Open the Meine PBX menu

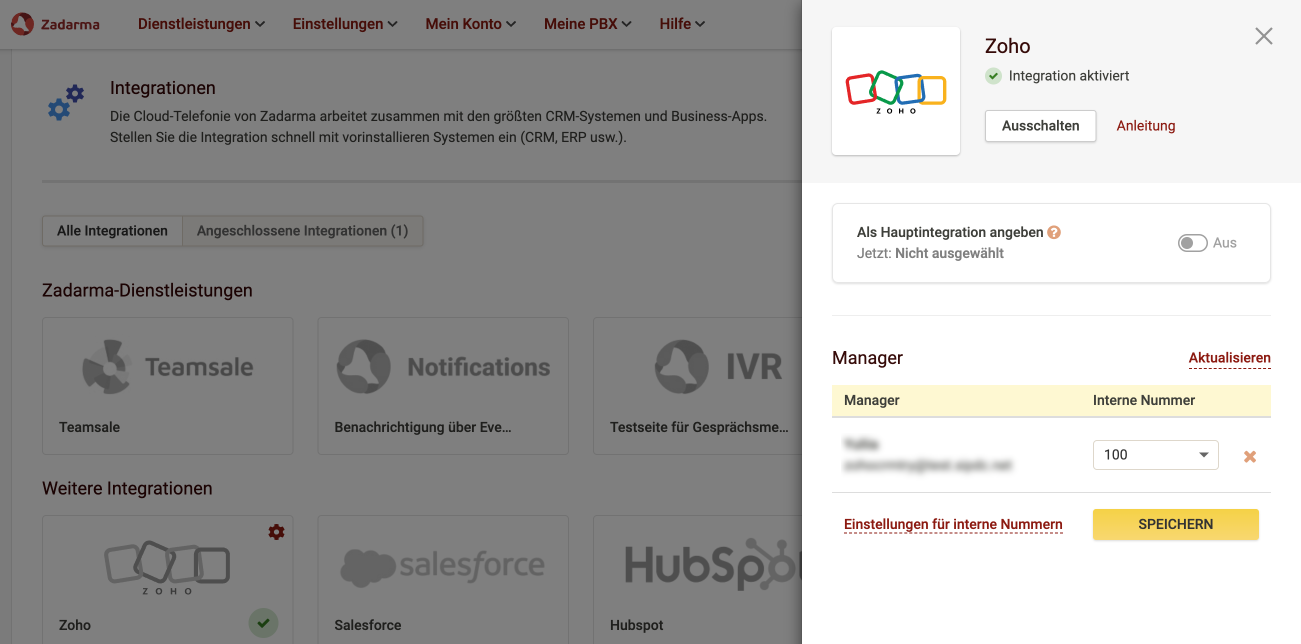click(588, 24)
